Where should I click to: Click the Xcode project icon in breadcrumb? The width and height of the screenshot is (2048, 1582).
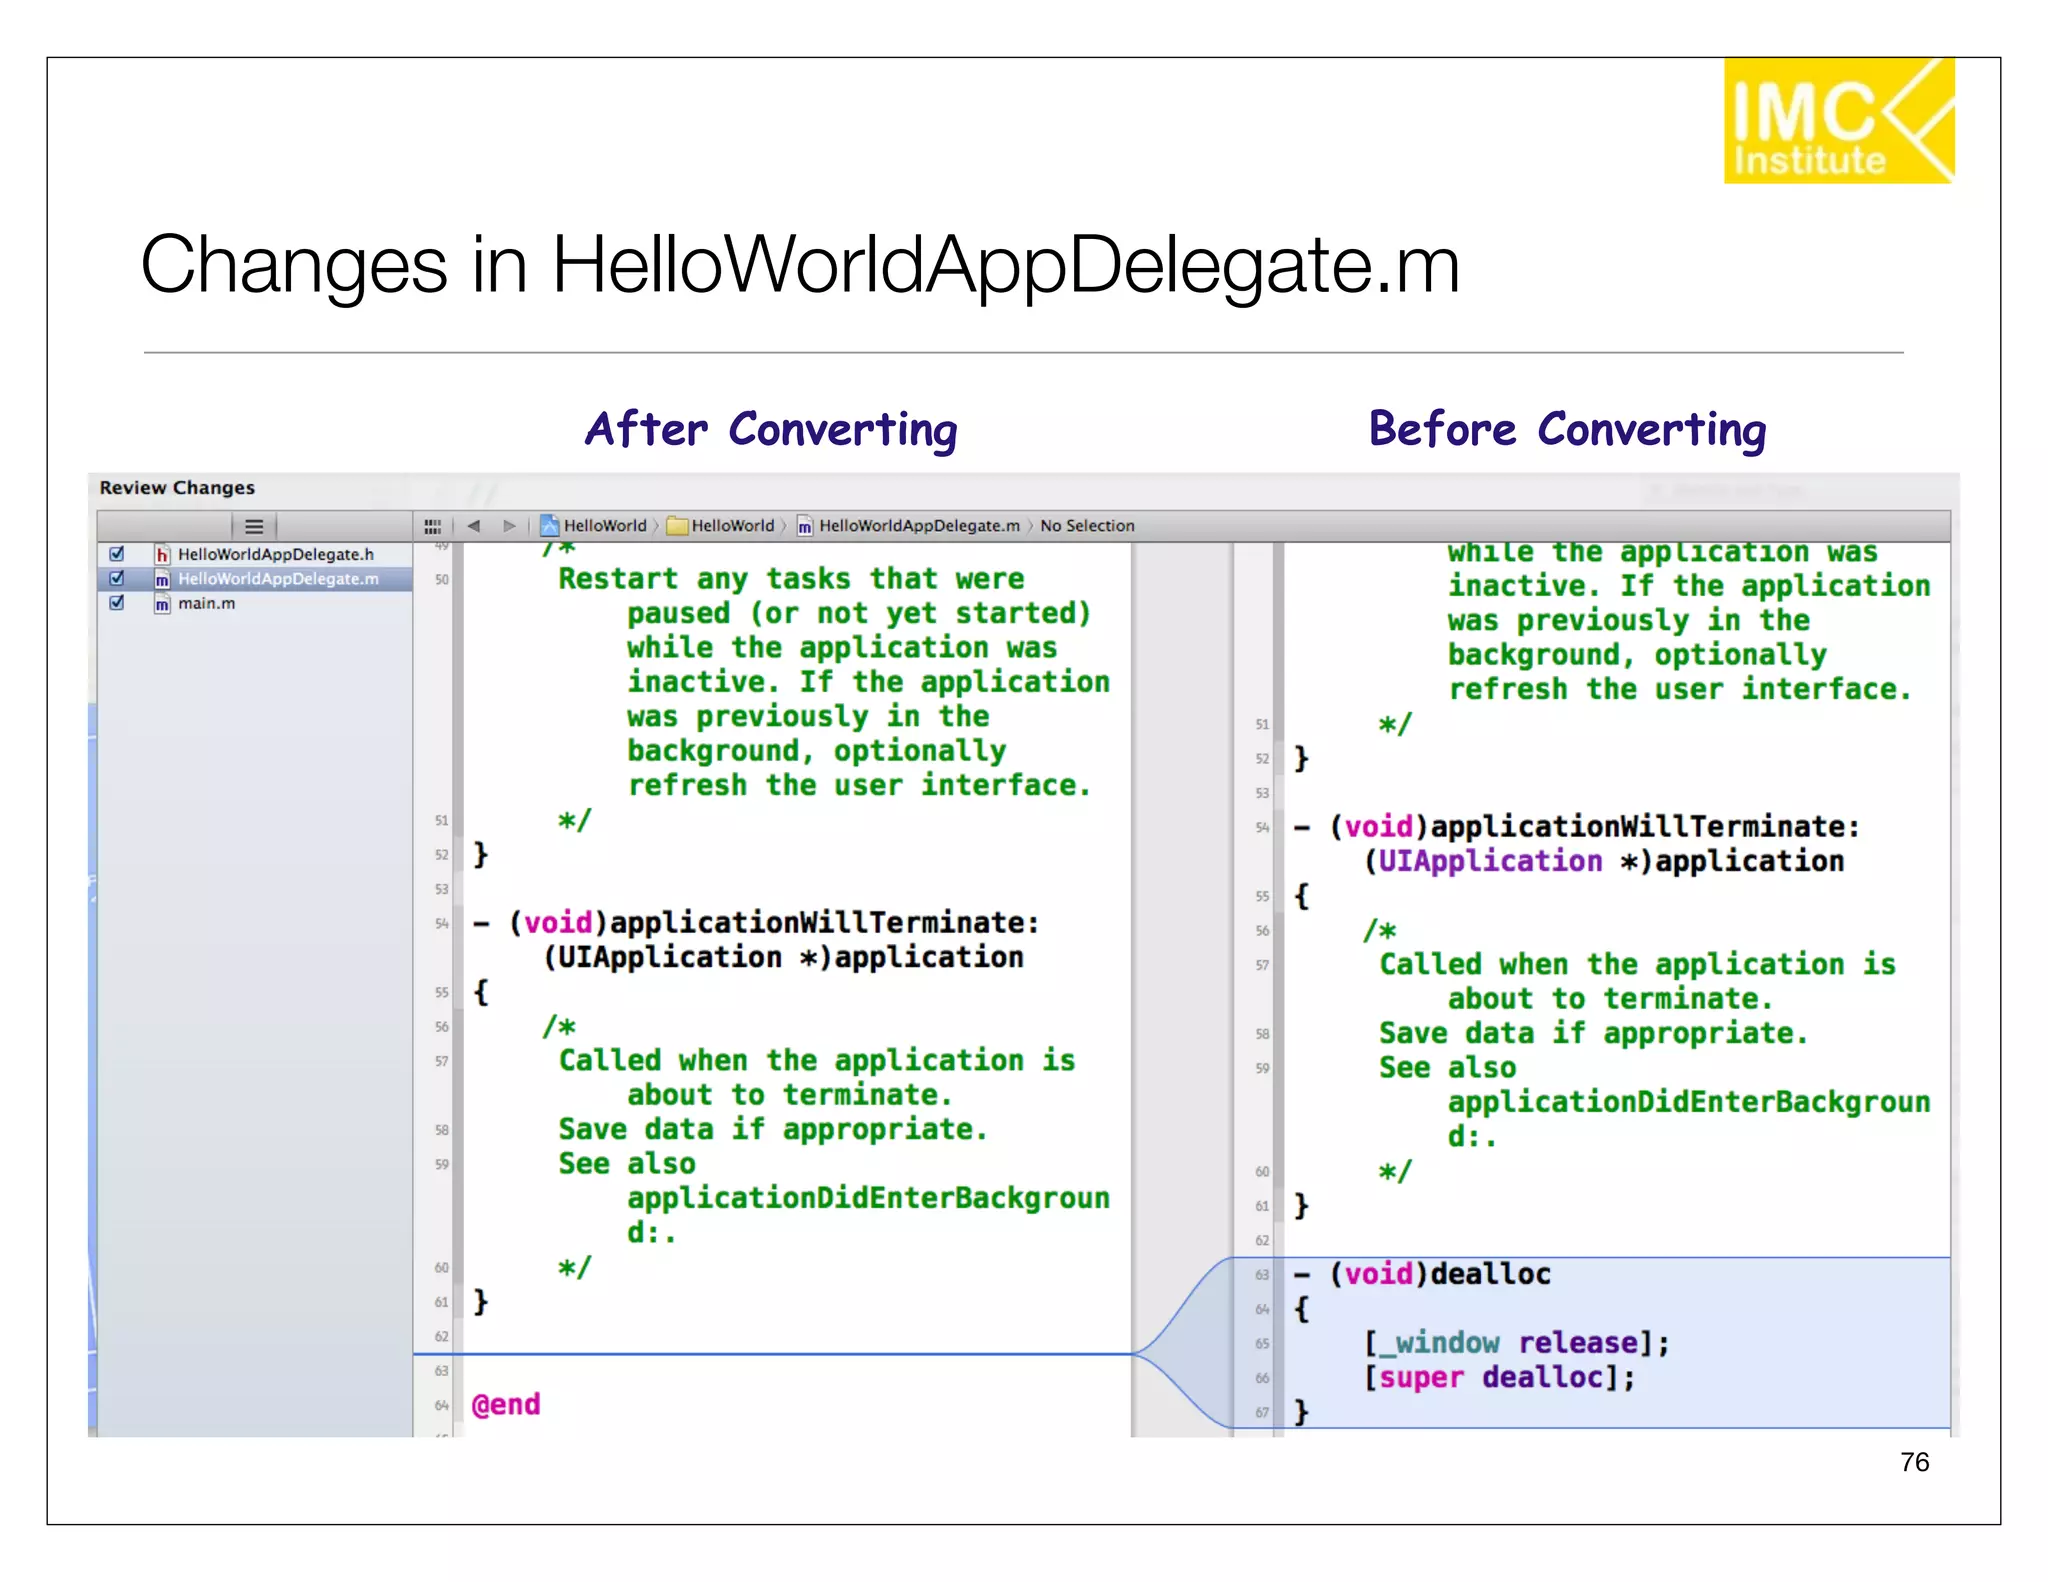549,525
